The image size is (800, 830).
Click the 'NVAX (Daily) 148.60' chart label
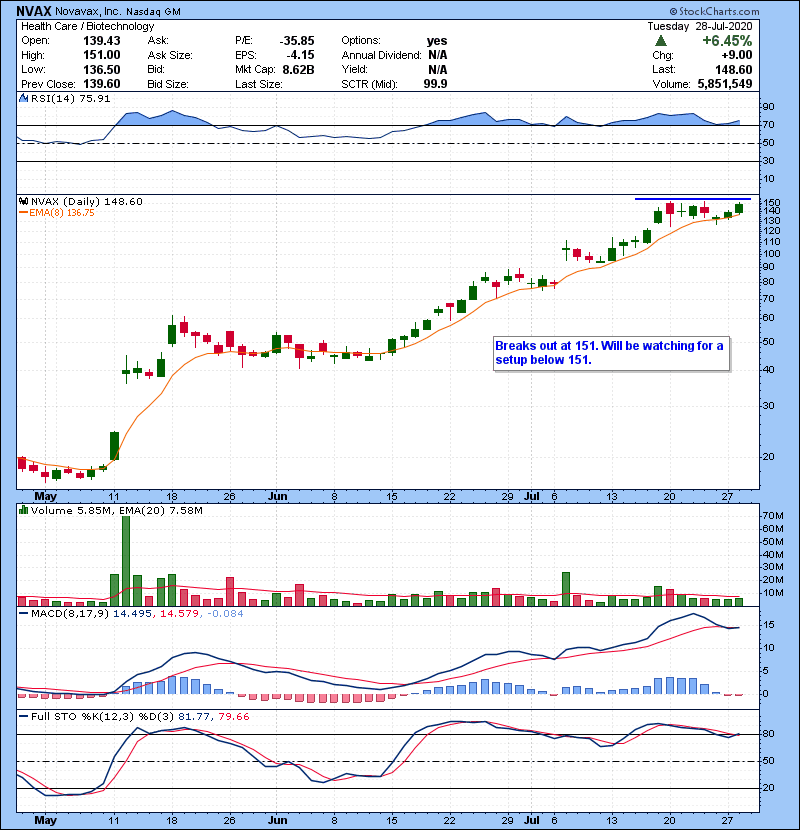coord(86,201)
